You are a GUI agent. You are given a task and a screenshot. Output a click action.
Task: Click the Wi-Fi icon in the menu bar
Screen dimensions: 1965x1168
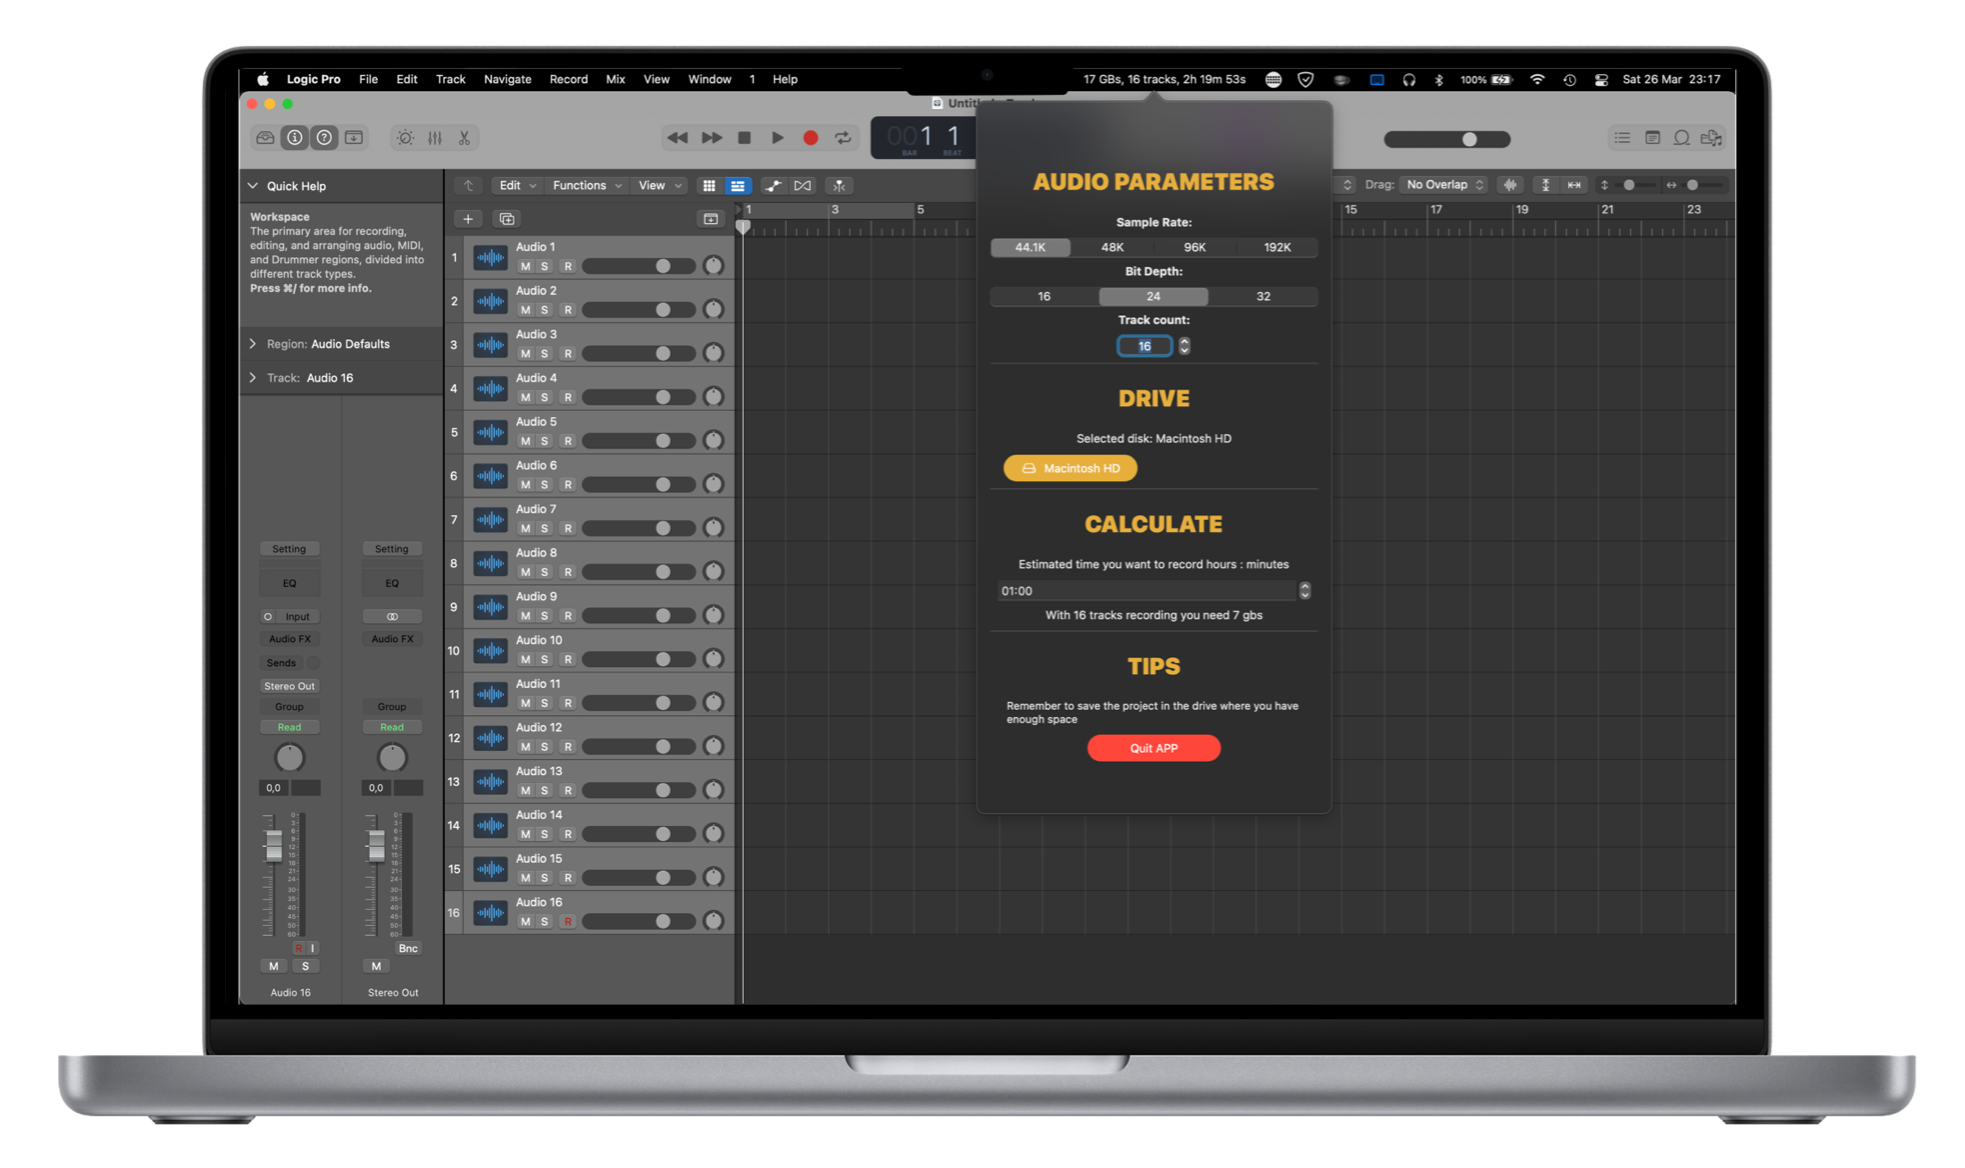pyautogui.click(x=1537, y=80)
